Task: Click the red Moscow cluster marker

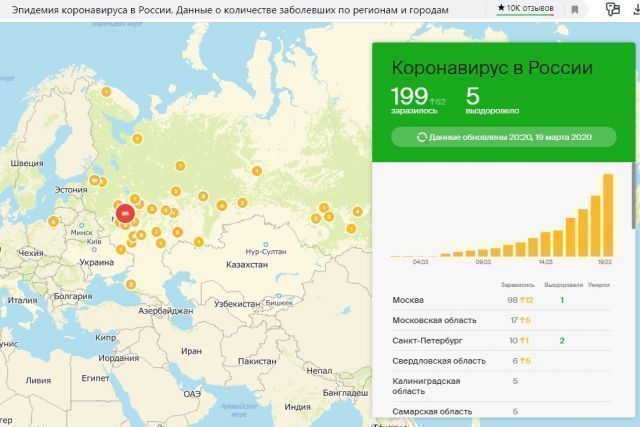Action: tap(125, 213)
